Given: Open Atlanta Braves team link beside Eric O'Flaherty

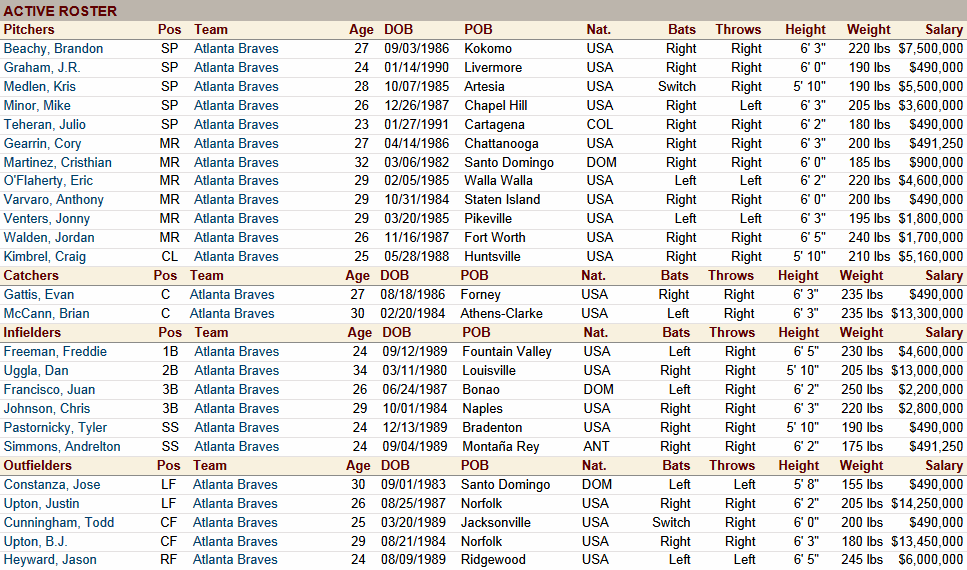Looking at the screenshot, I should pyautogui.click(x=236, y=181).
